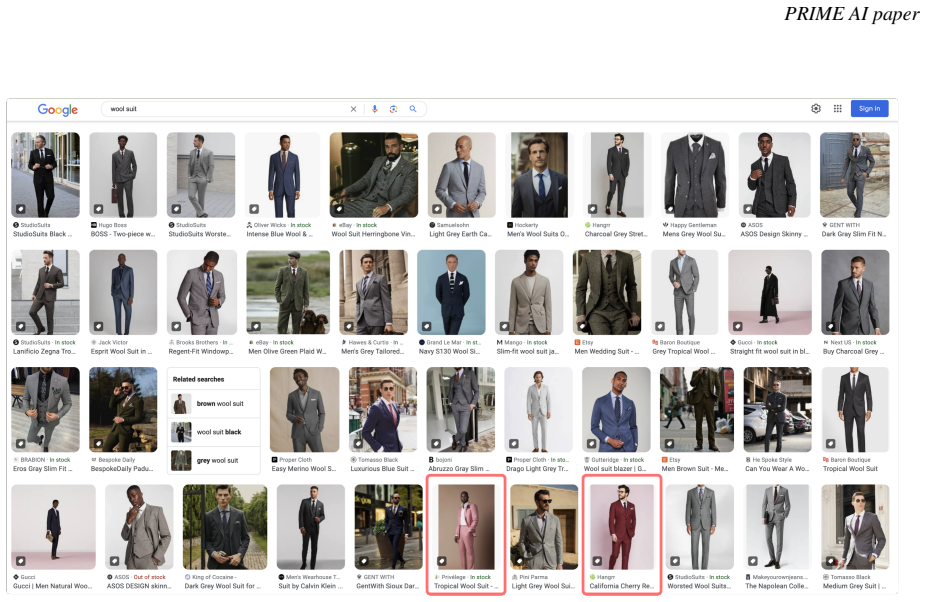Open Tomasso Black Luxurious Blue Suit image
926x602 pixels.
pos(383,410)
